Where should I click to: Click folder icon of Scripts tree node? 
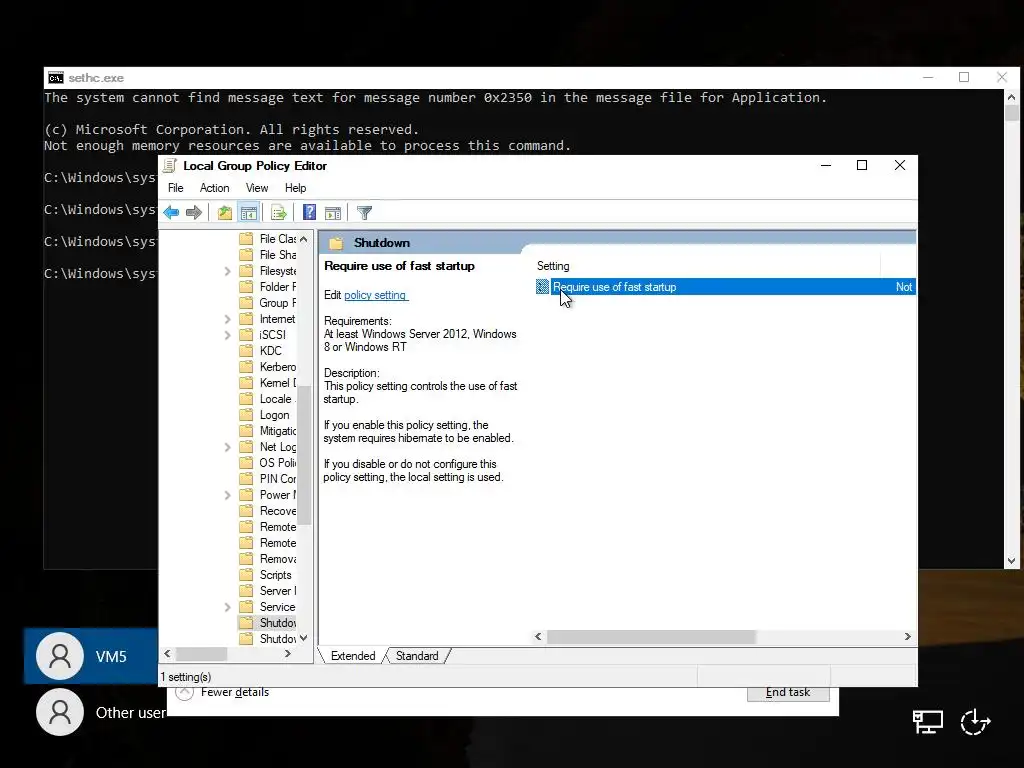point(246,575)
